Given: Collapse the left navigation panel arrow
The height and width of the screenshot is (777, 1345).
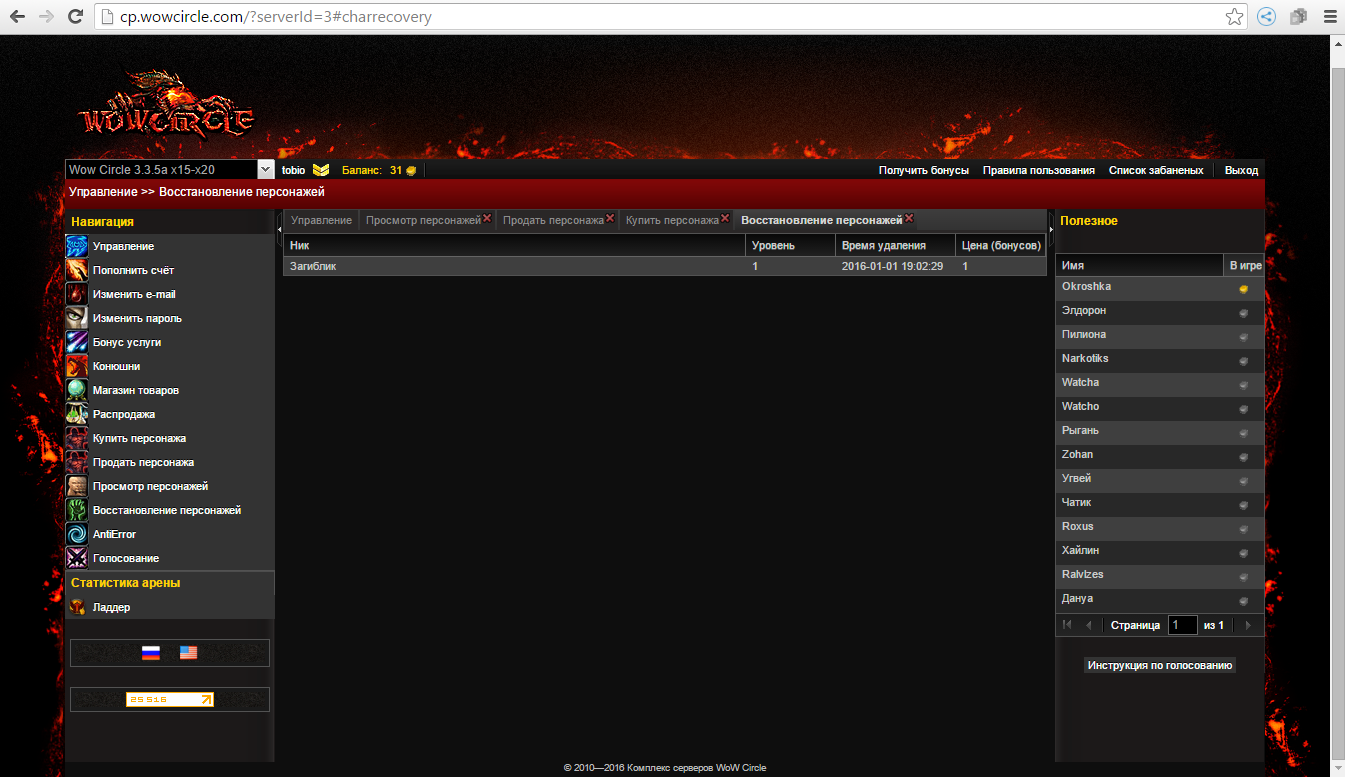Looking at the screenshot, I should pyautogui.click(x=279, y=230).
